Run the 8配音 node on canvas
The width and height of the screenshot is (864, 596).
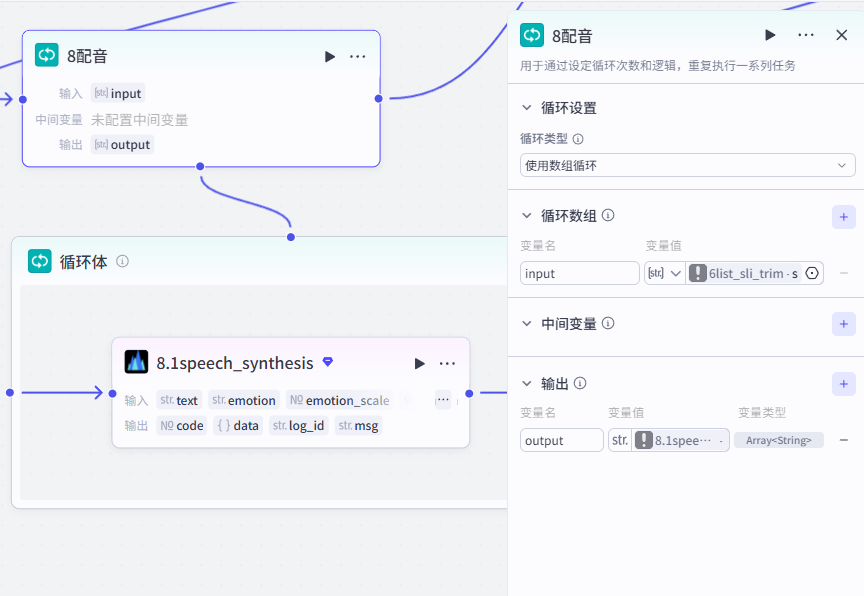[x=330, y=57]
